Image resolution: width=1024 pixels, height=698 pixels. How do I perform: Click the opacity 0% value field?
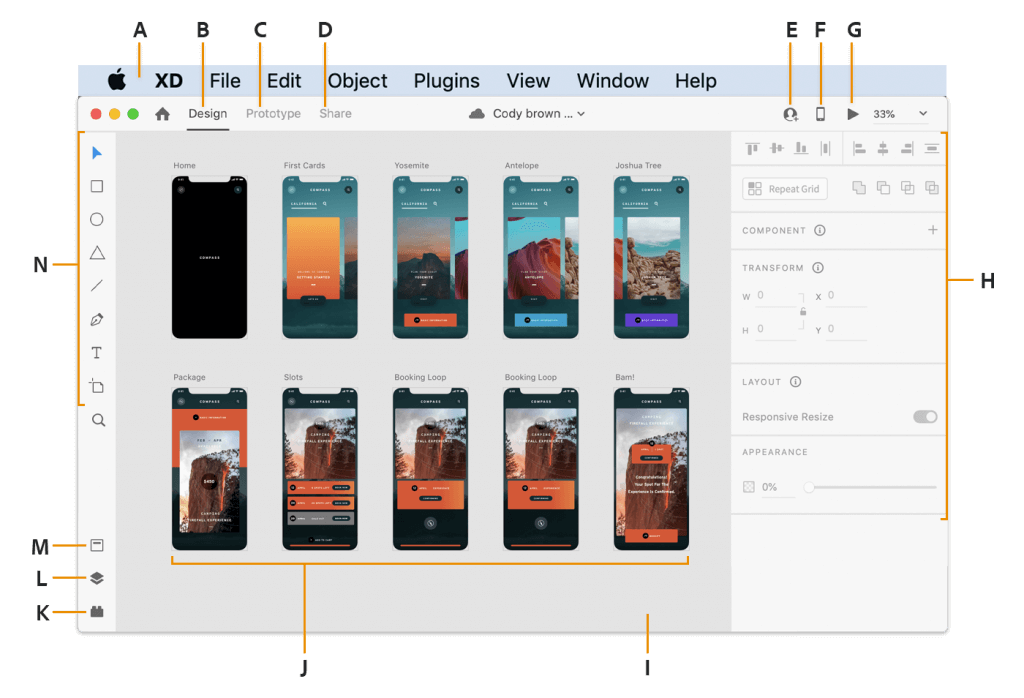778,487
